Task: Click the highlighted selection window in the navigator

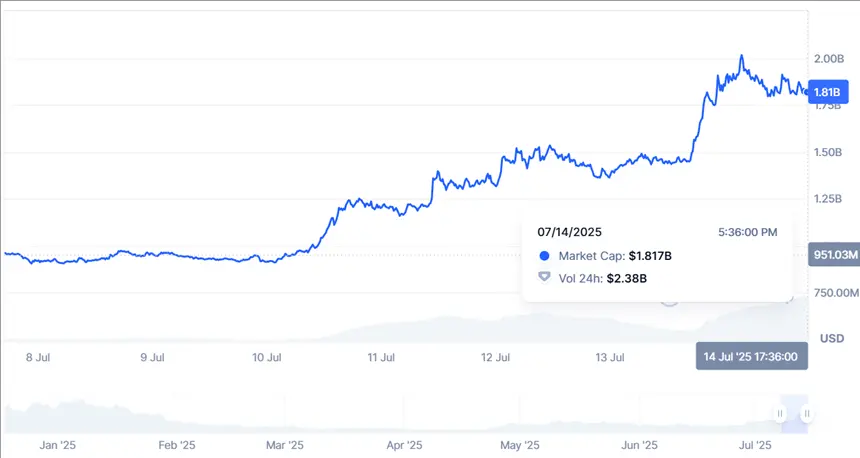Action: point(794,413)
